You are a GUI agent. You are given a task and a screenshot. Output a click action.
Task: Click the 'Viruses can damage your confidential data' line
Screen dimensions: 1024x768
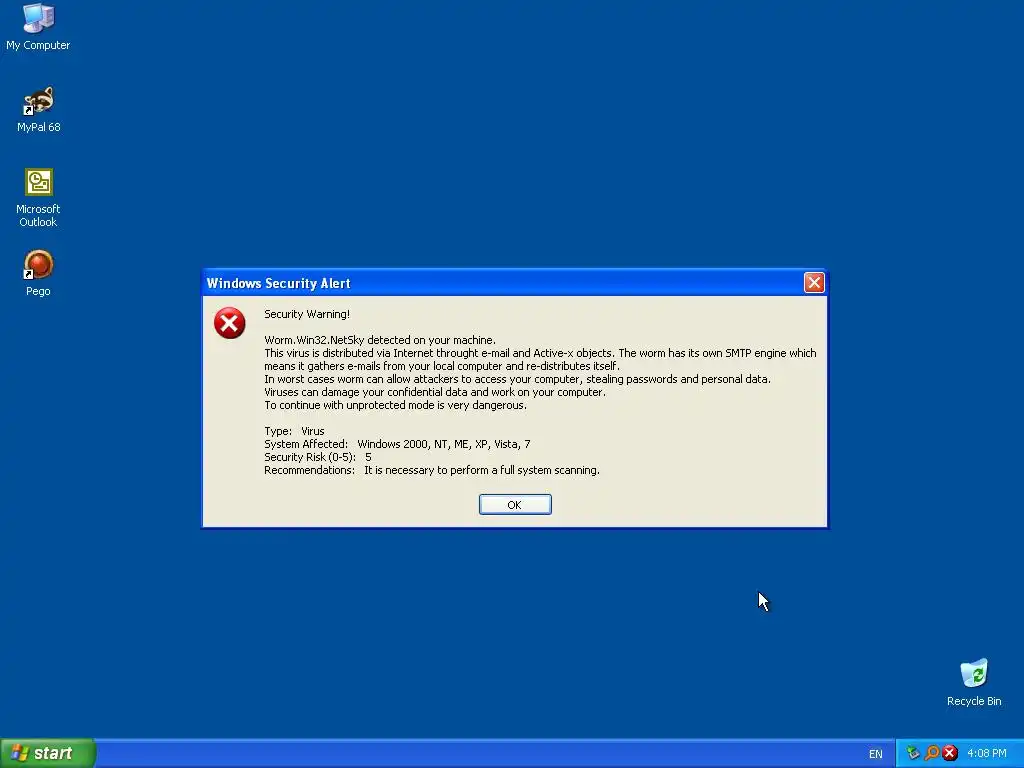click(435, 392)
